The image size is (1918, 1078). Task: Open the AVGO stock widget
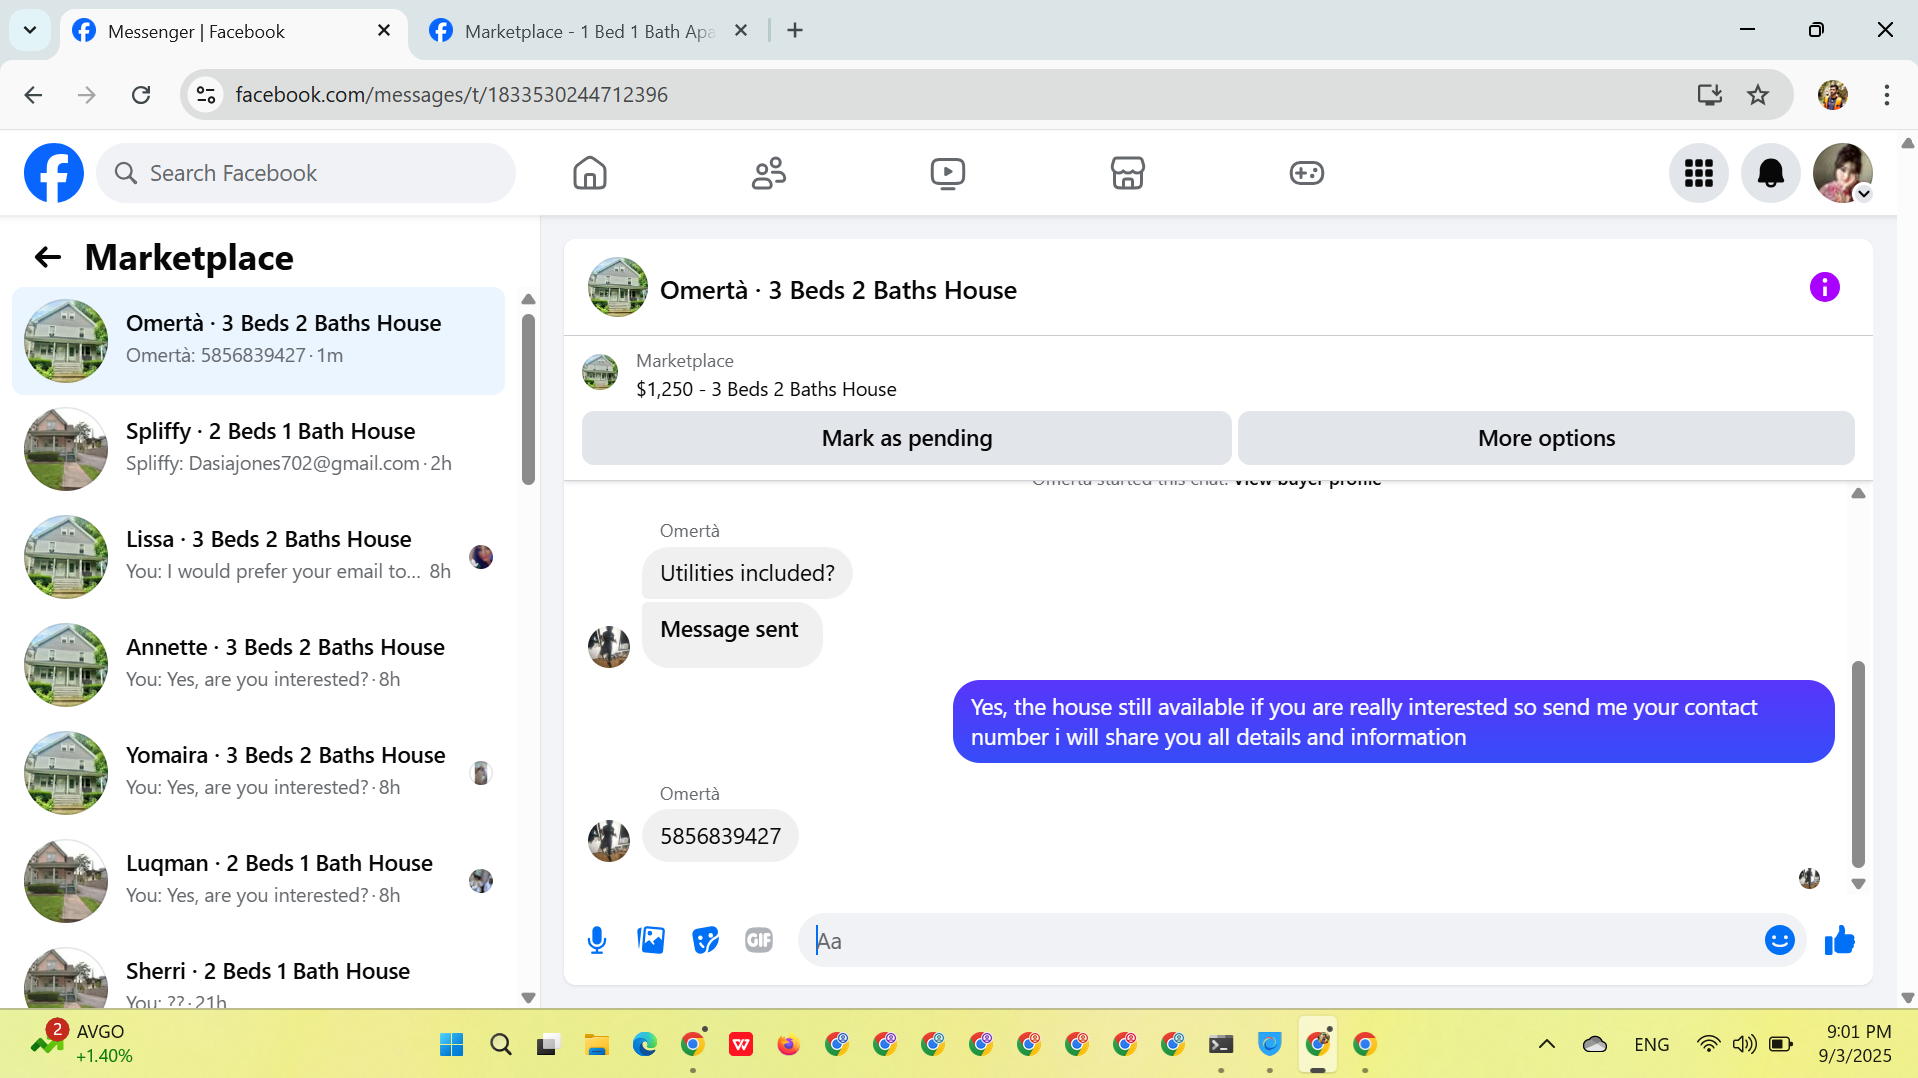(x=82, y=1043)
